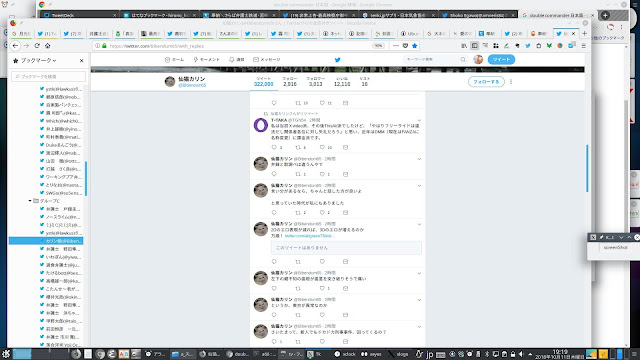The image size is (640, 360).
Task: Open three-dot options beside フォローする
Action: point(511,82)
